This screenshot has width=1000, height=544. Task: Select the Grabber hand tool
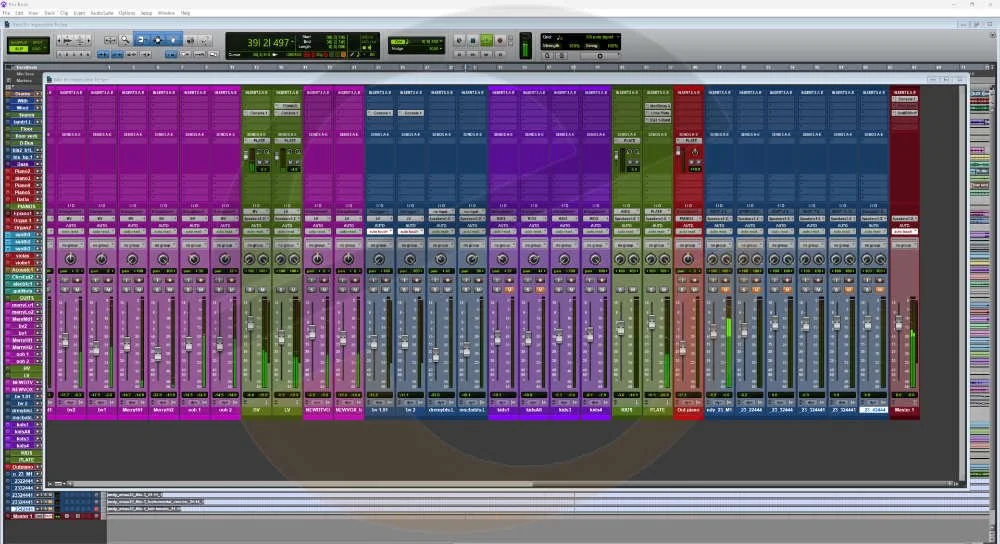click(173, 40)
